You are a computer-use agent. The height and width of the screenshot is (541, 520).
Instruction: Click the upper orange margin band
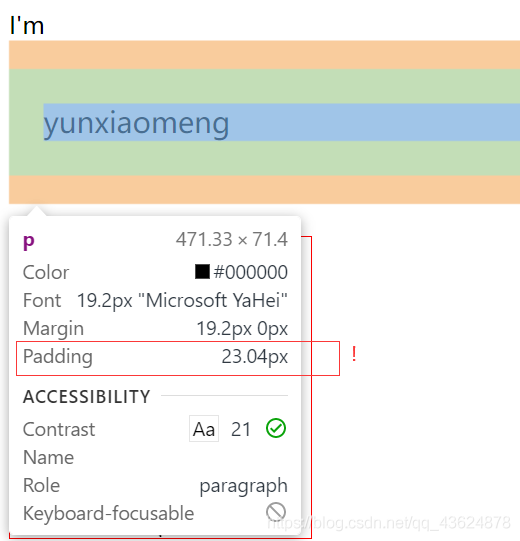(x=264, y=55)
